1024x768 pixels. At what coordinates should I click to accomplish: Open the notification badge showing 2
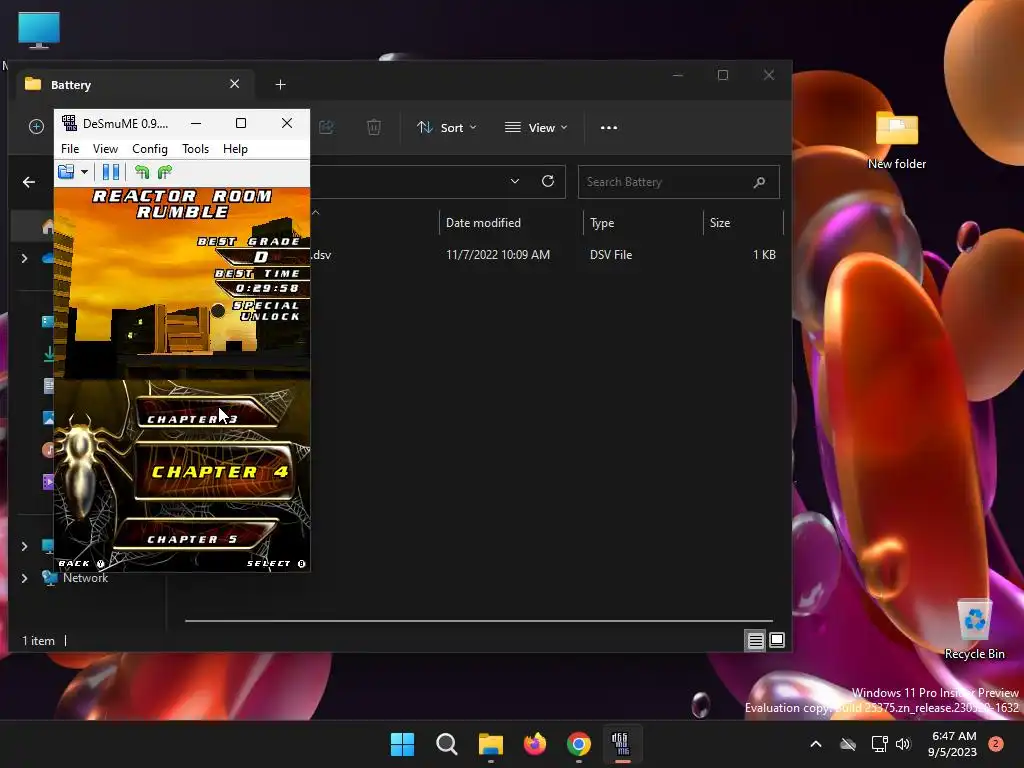[x=996, y=744]
